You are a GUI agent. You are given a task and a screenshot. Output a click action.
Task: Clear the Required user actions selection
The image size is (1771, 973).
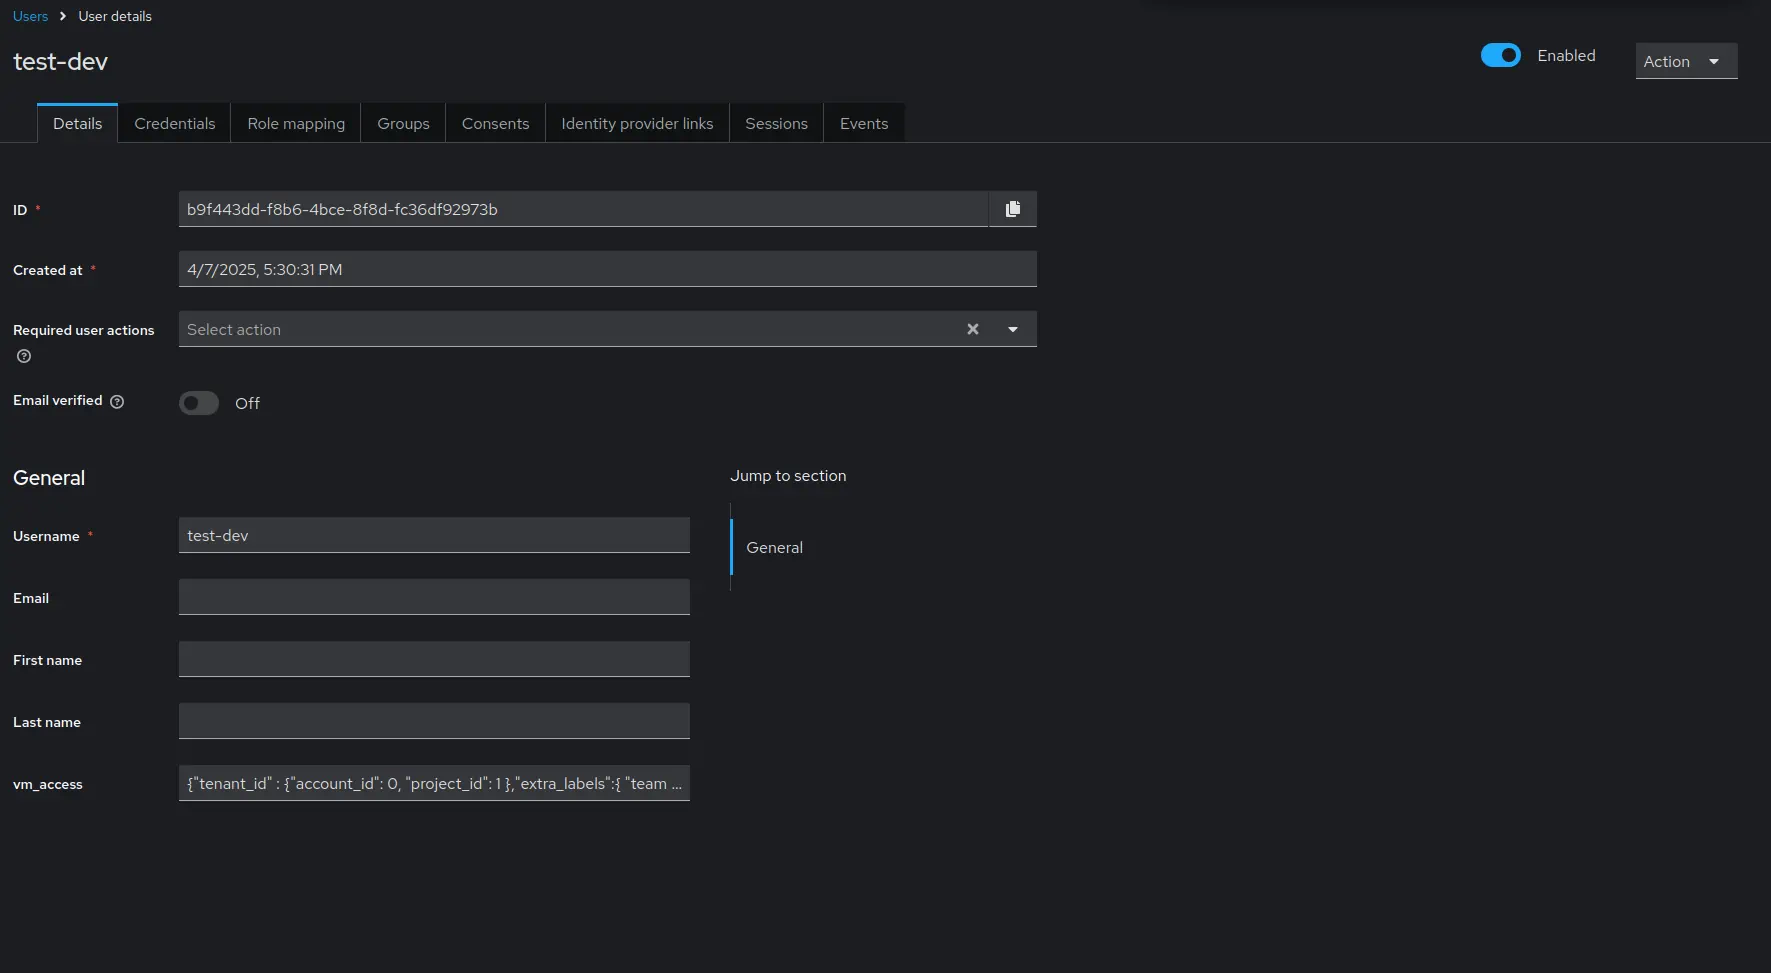click(972, 329)
